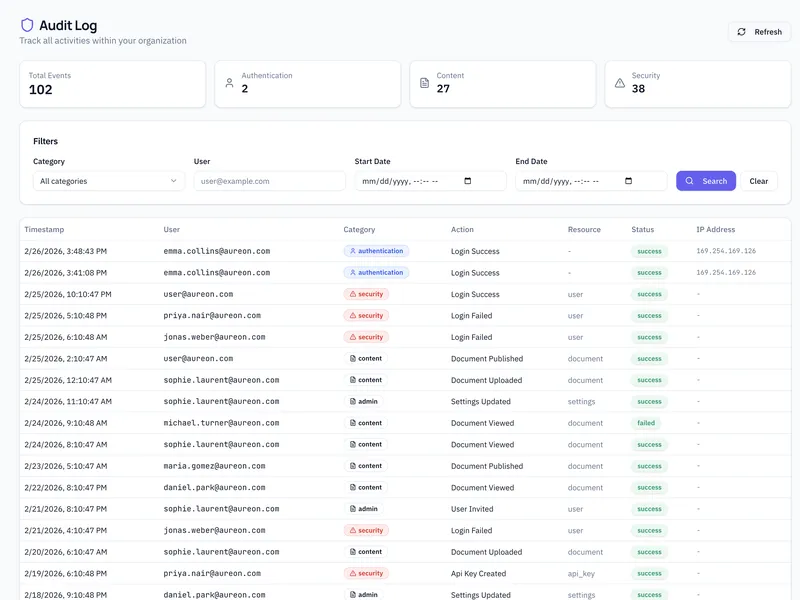Click the Action column header
This screenshot has width=800, height=600.
click(462, 230)
